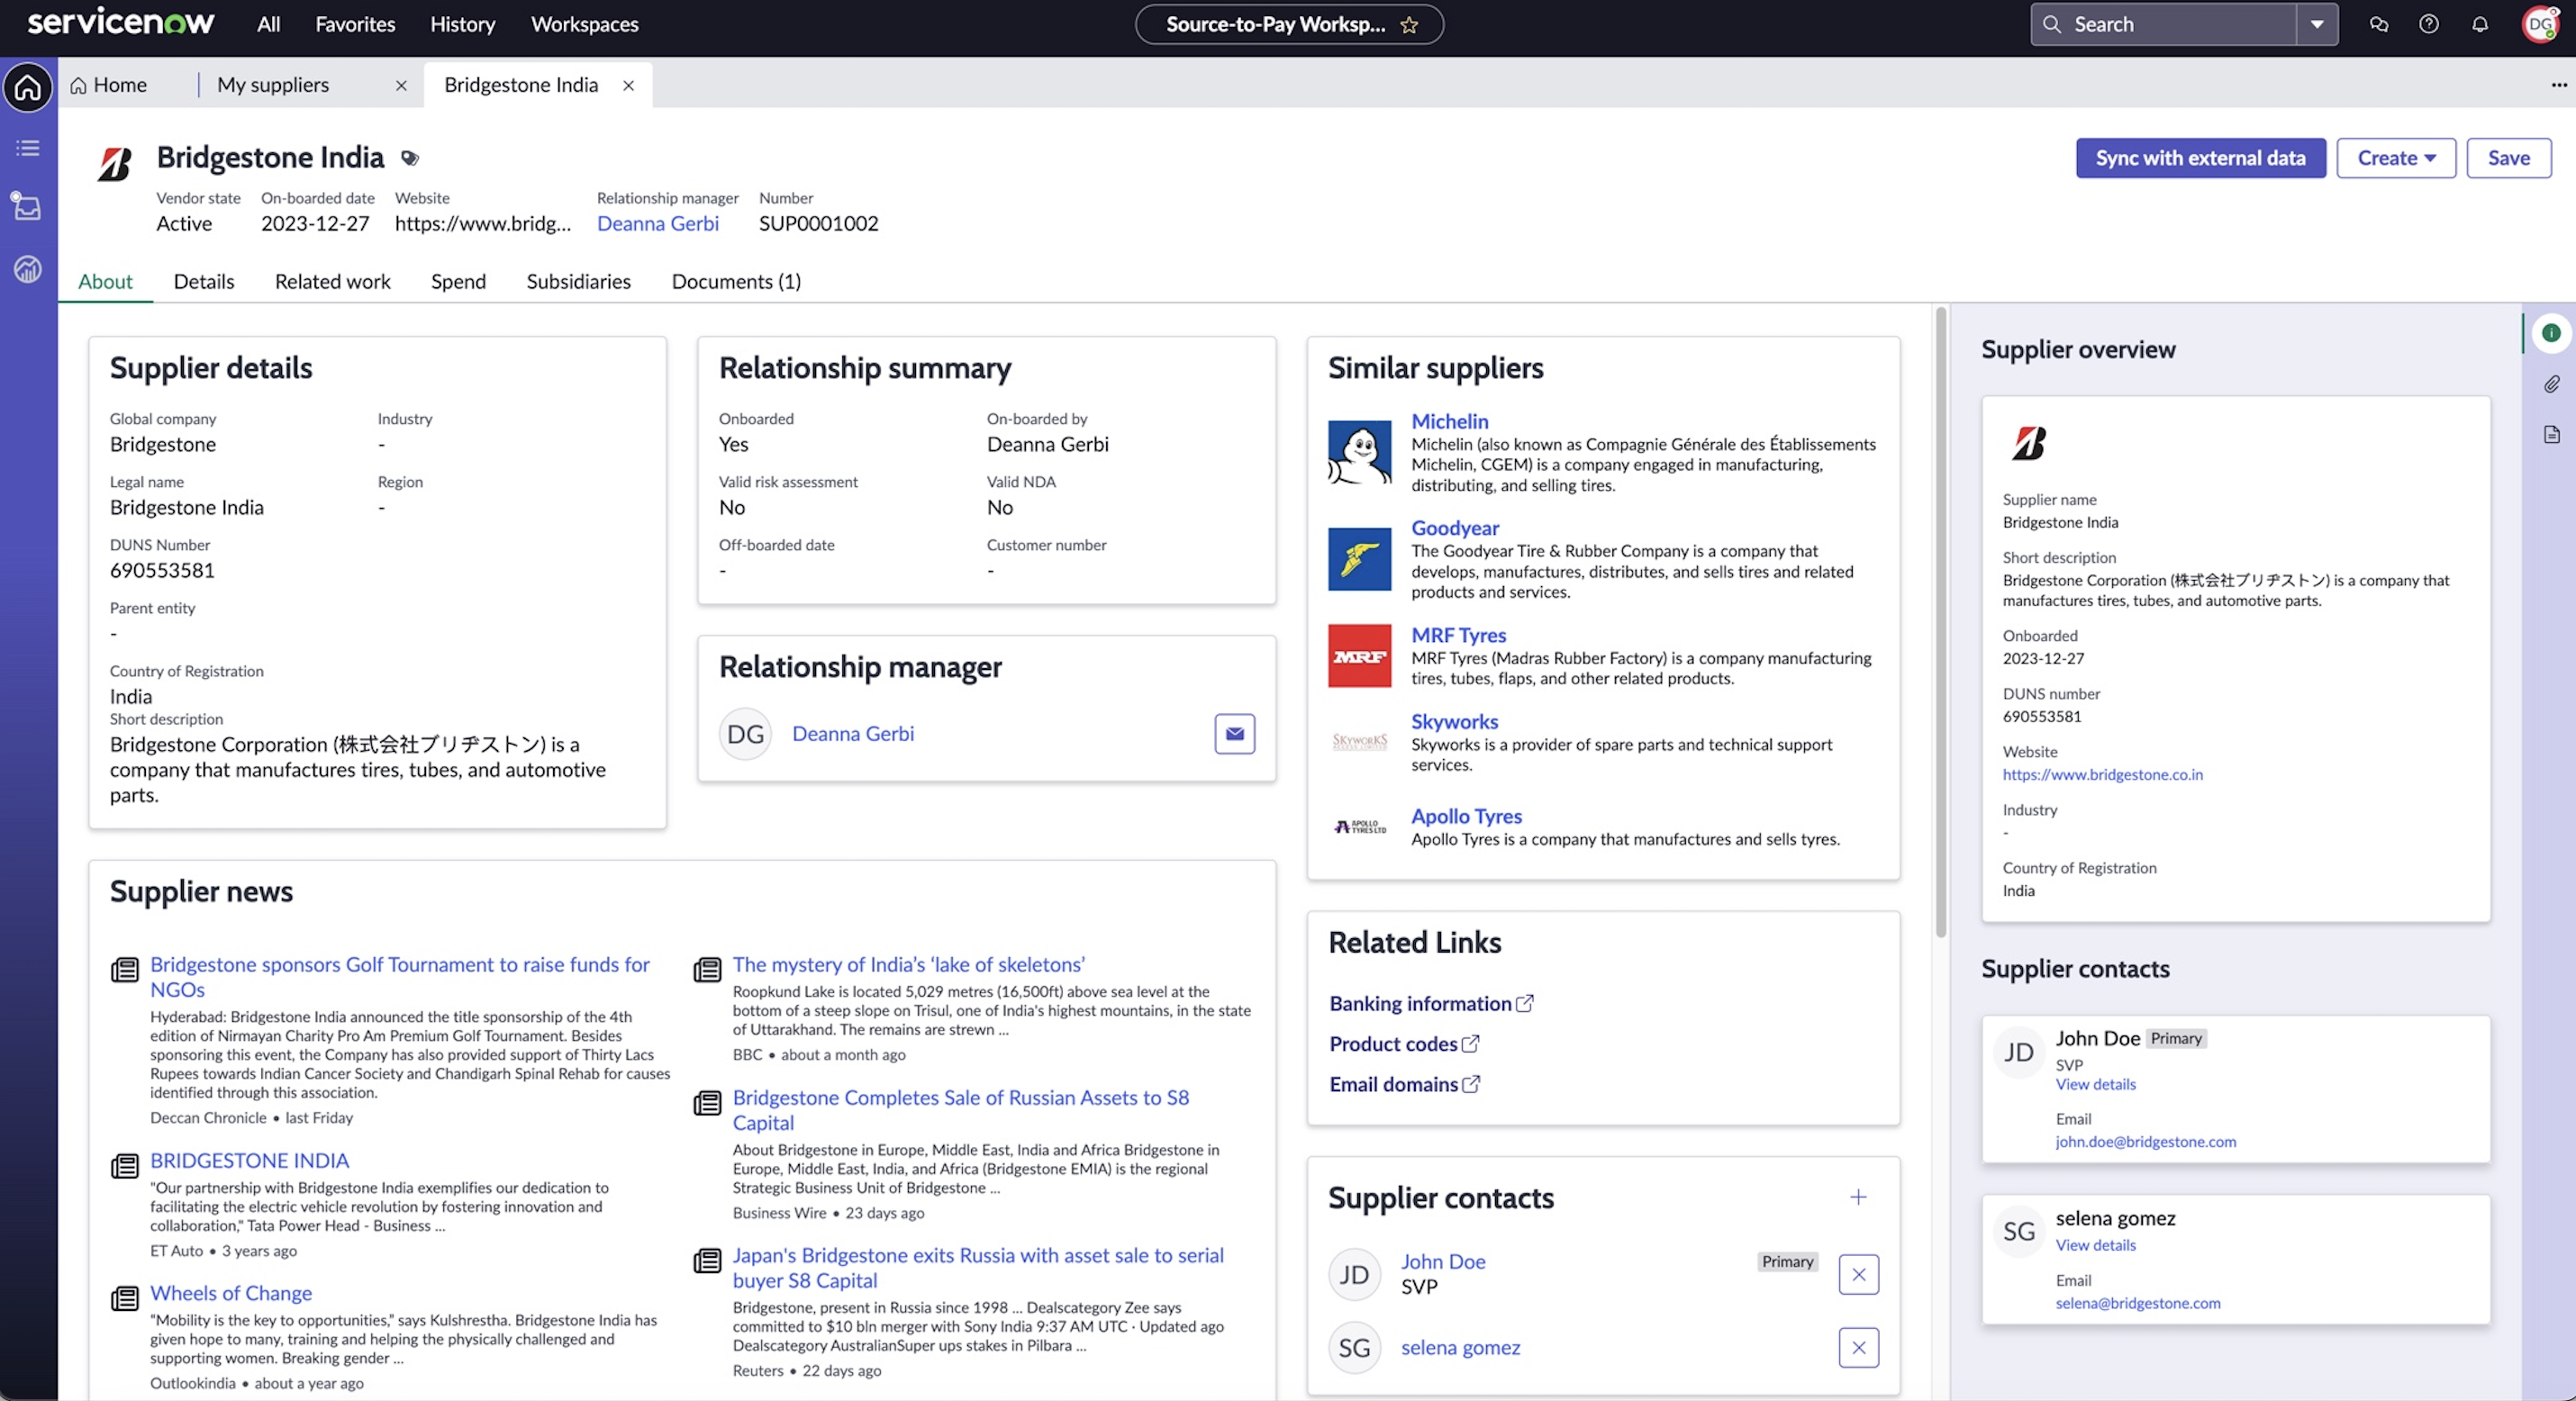Select the Related work tab
The height and width of the screenshot is (1401, 2576).
[x=332, y=282]
